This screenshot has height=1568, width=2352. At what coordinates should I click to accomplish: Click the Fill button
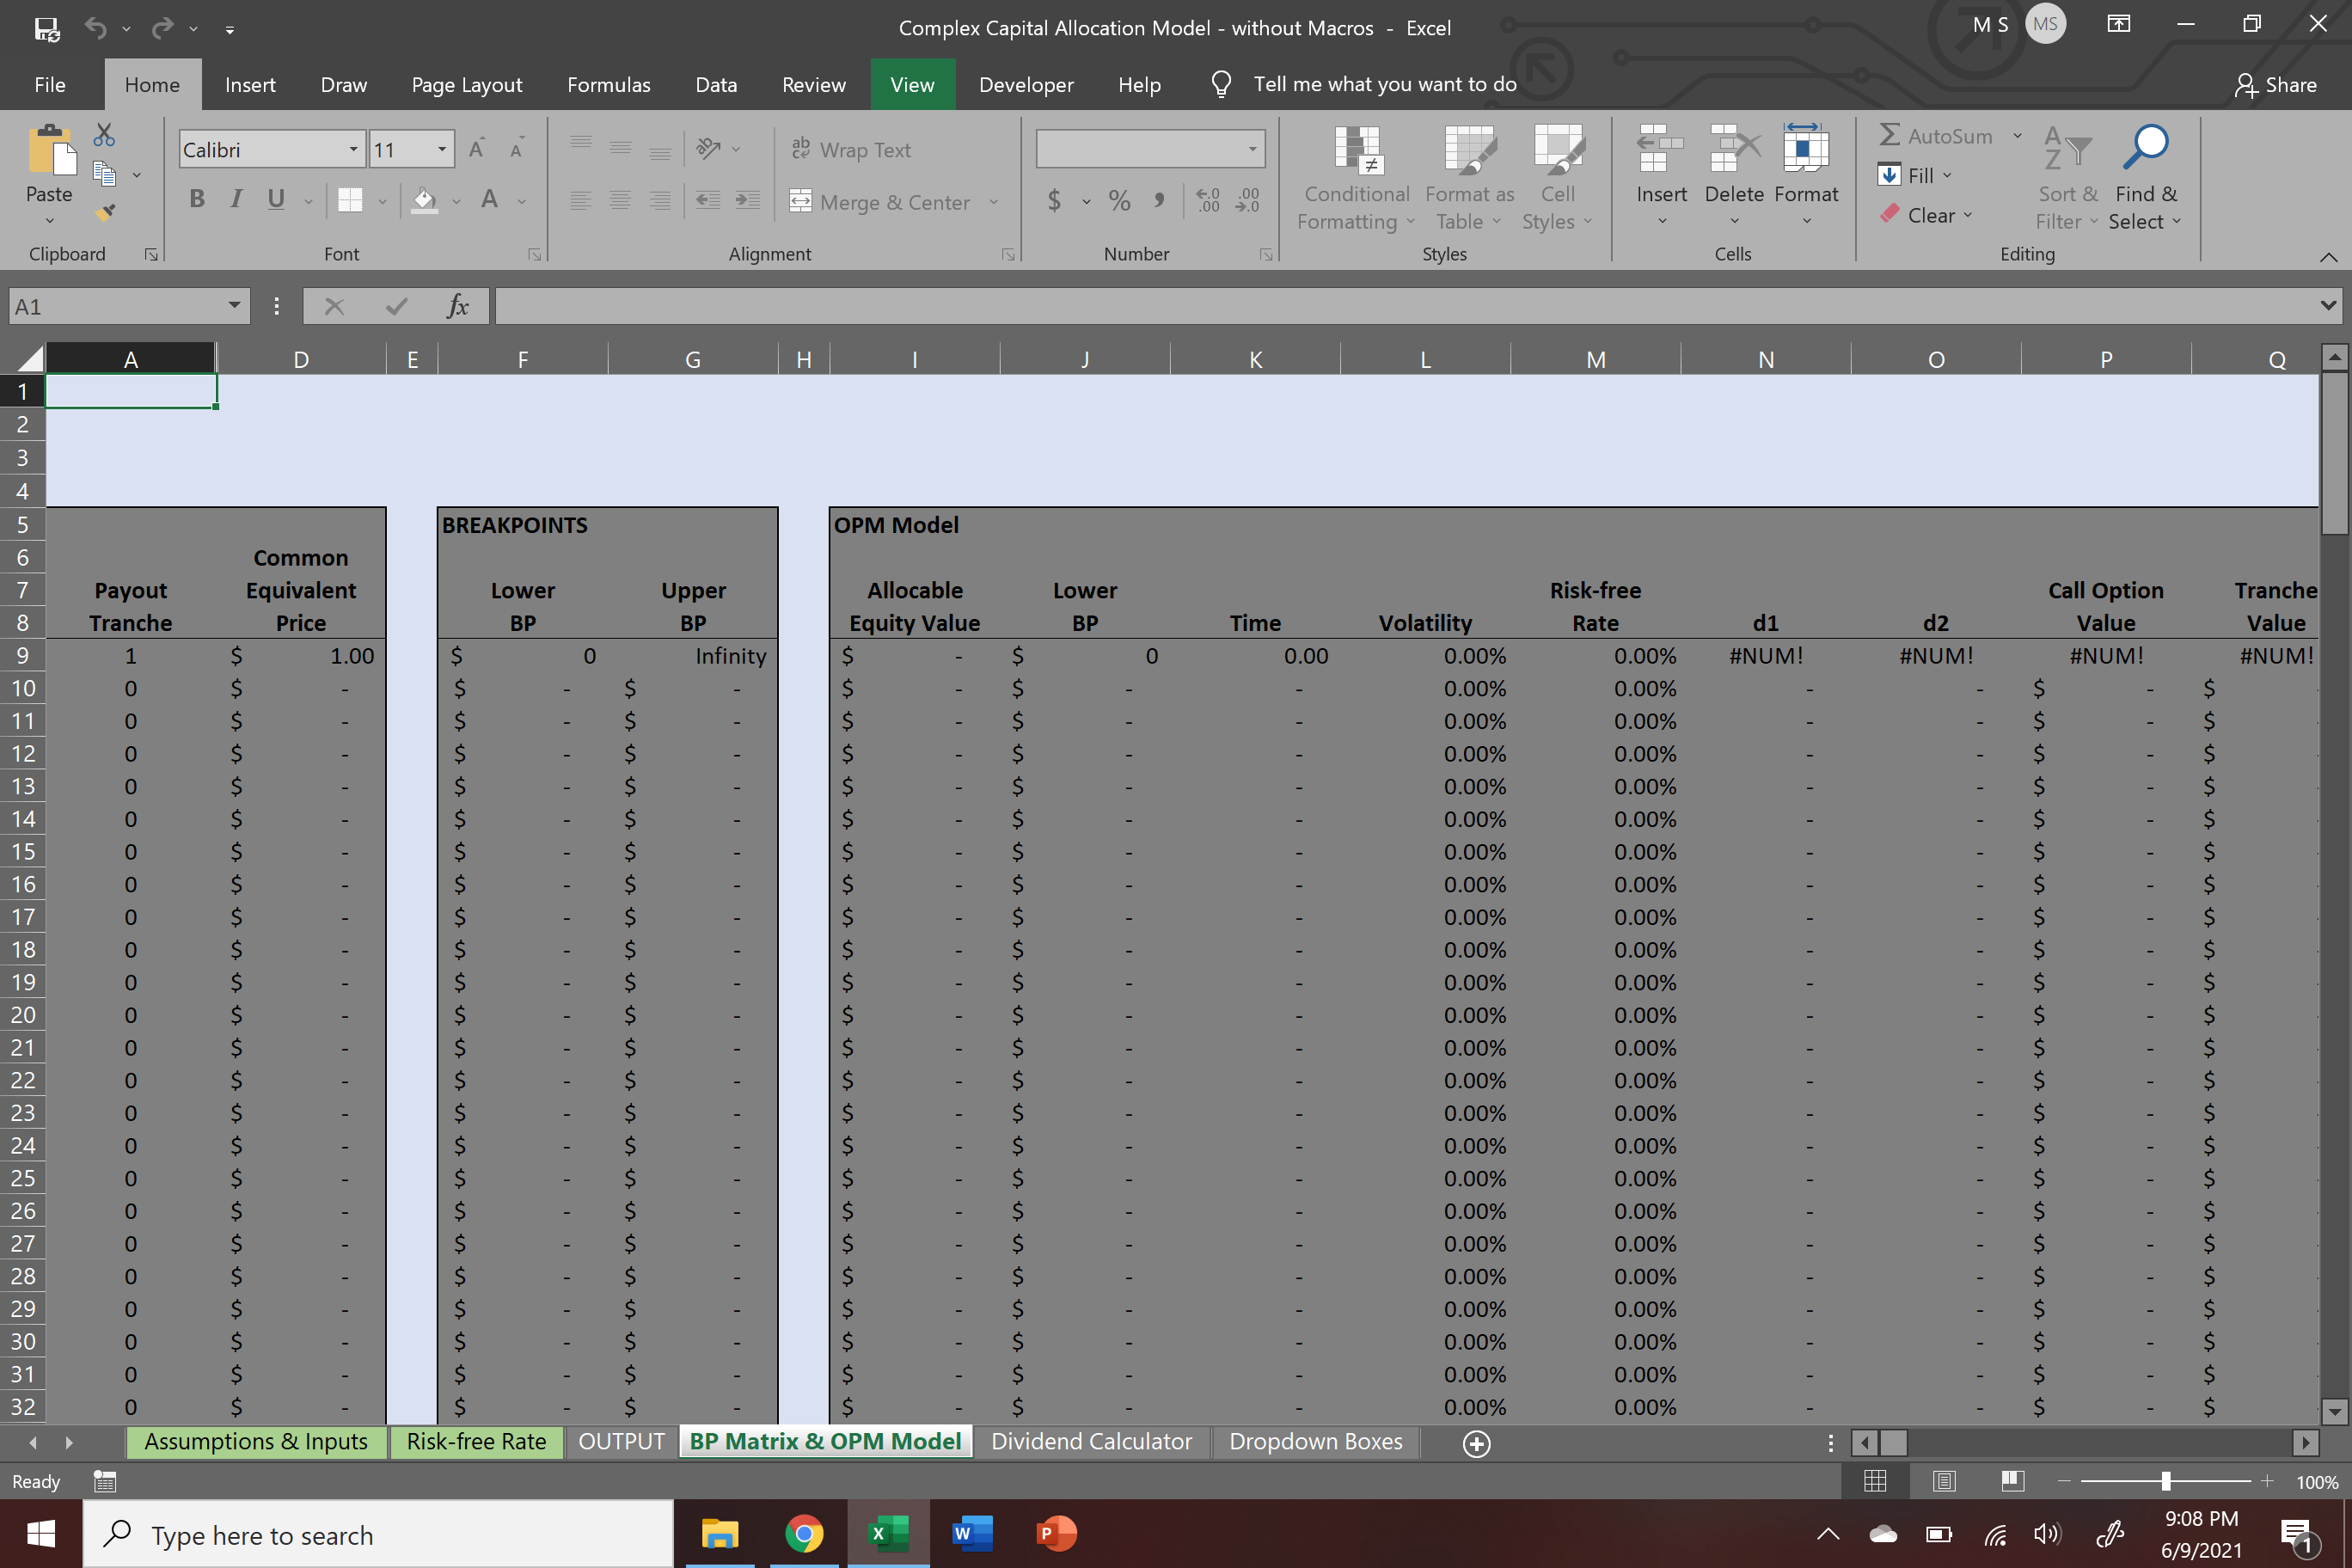[x=1915, y=175]
